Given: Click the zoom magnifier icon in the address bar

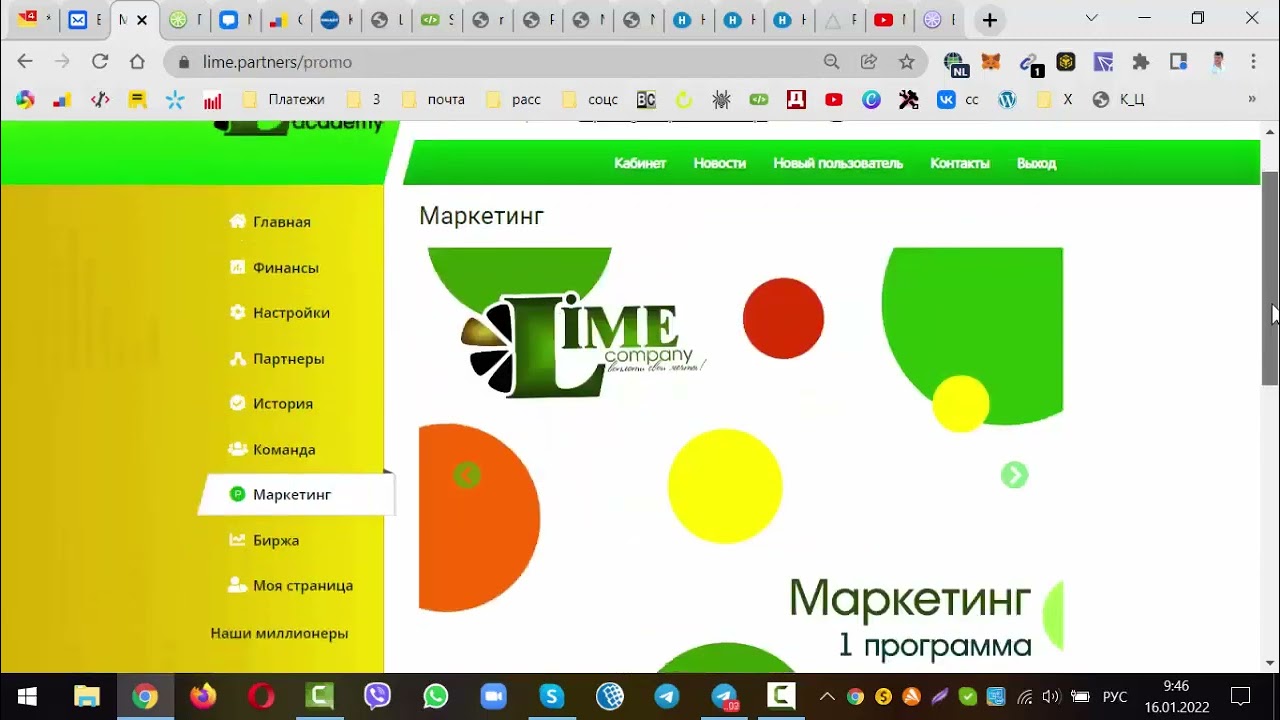Looking at the screenshot, I should point(831,62).
